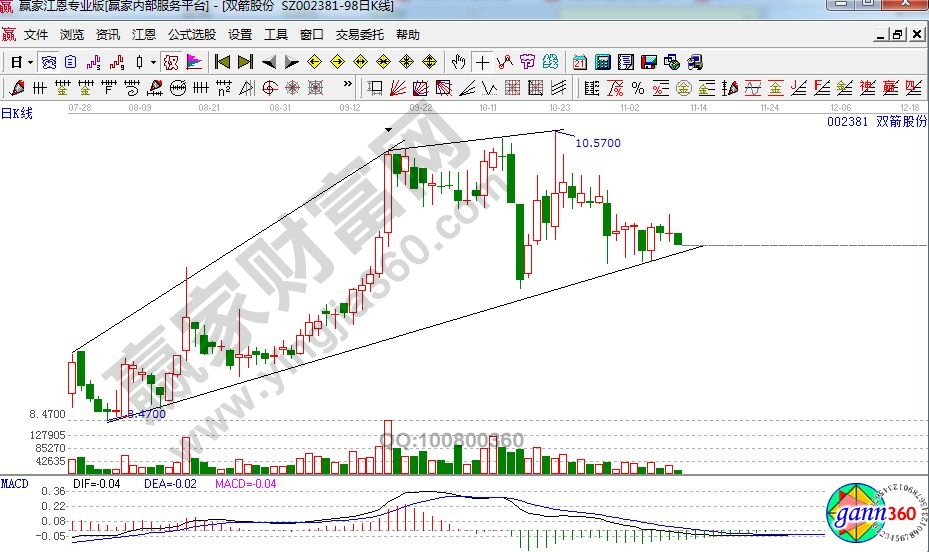Click the 10-23 date on timeline
Screen dimensions: 929x552
coord(559,105)
